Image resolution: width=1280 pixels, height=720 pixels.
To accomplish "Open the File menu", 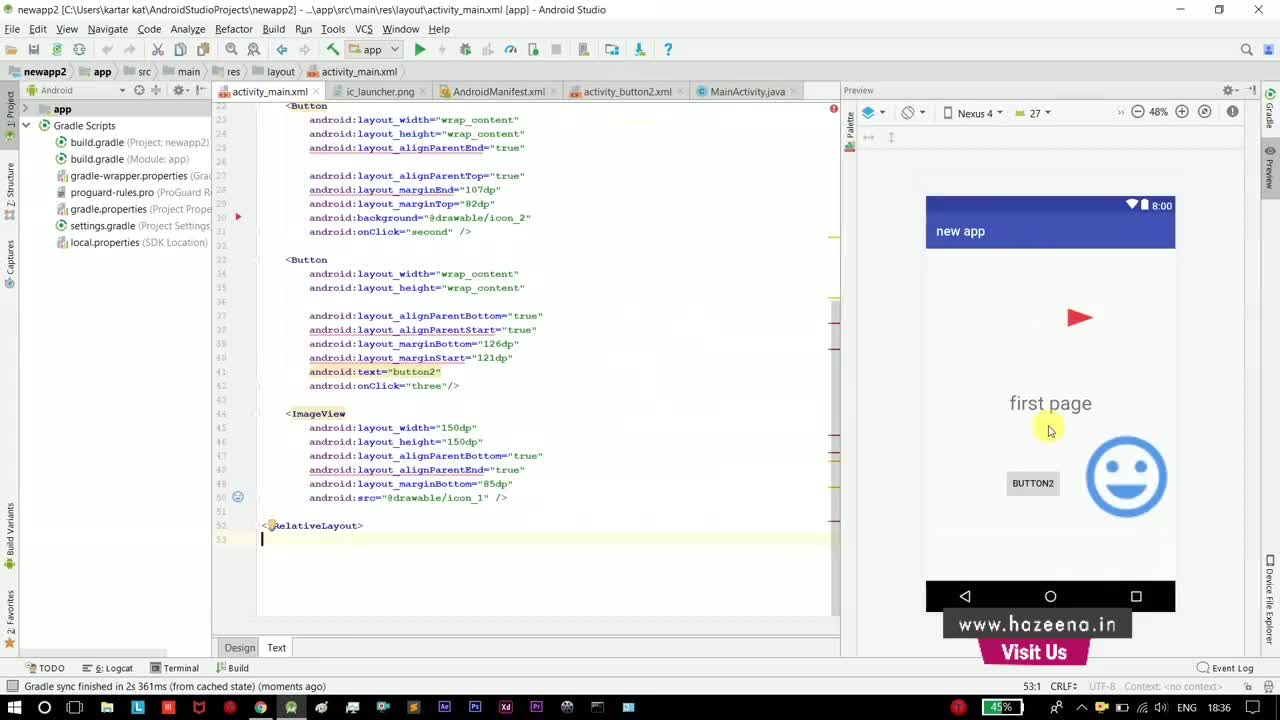I will click(x=12, y=29).
